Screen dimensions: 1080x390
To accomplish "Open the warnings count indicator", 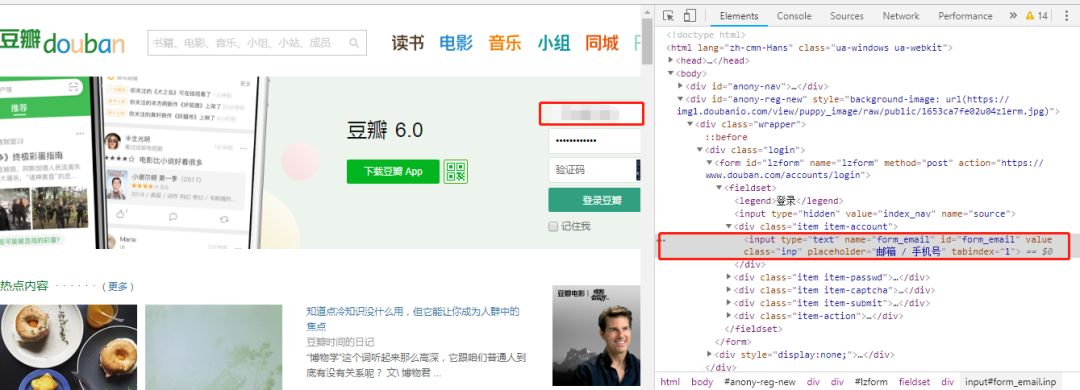I will pyautogui.click(x=1037, y=16).
